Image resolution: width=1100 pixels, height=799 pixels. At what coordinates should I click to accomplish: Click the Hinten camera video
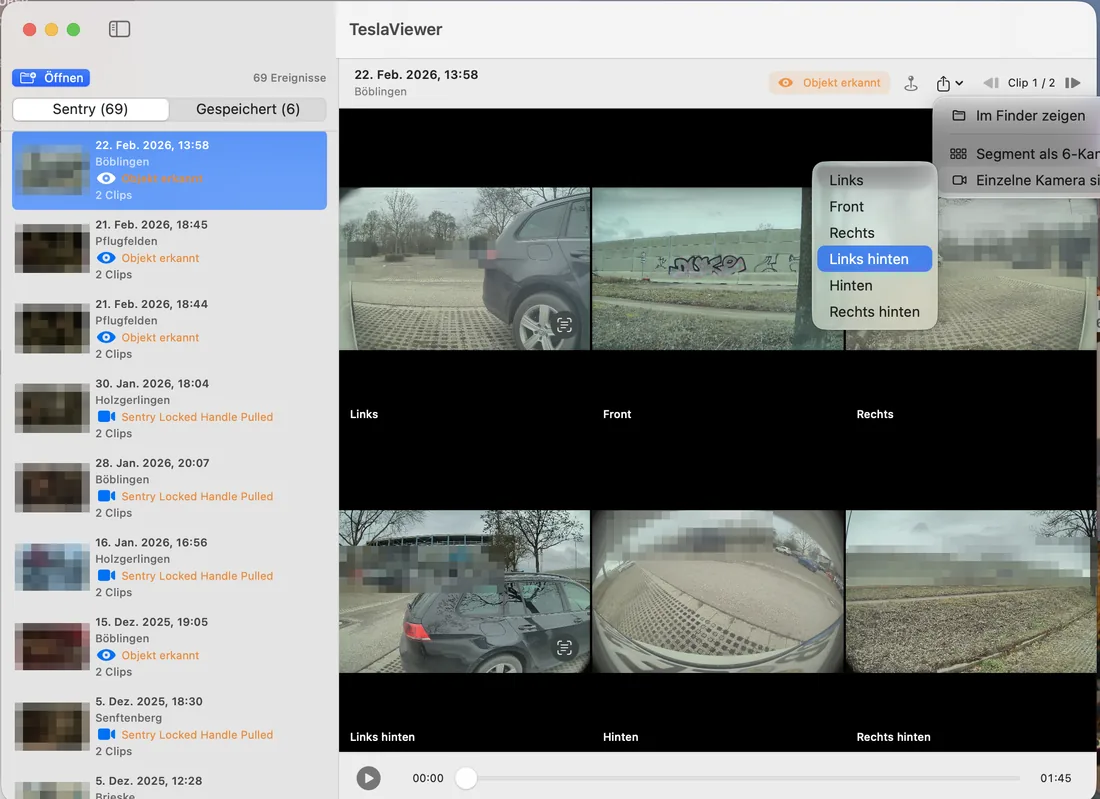[x=717, y=591]
